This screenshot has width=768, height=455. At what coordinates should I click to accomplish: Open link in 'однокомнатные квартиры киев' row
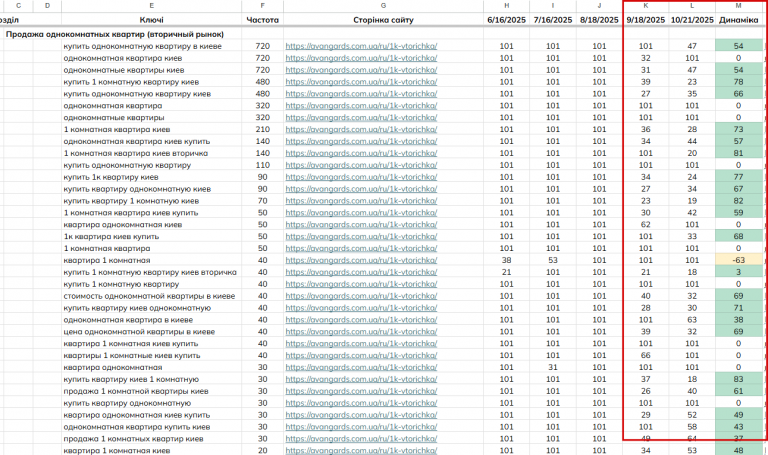click(361, 70)
